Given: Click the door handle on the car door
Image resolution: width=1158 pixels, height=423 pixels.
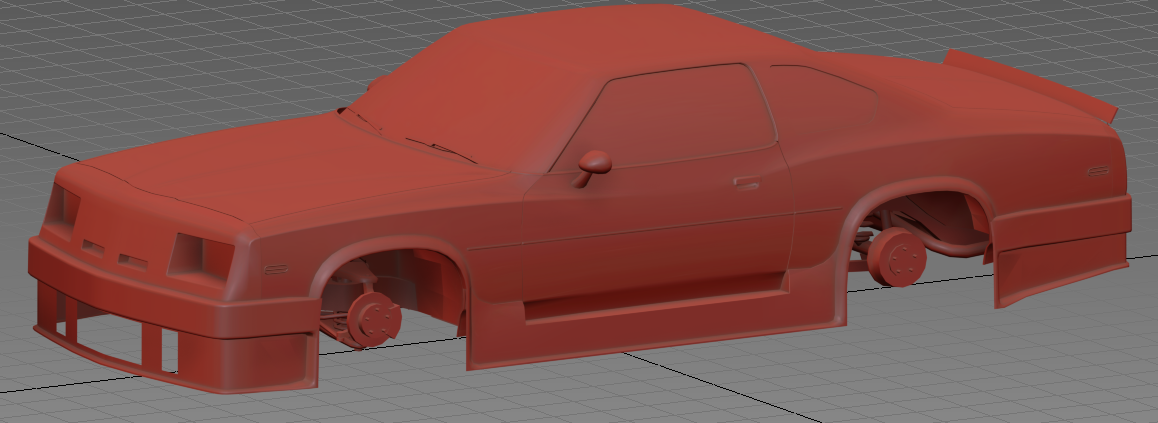Looking at the screenshot, I should coord(746,182).
